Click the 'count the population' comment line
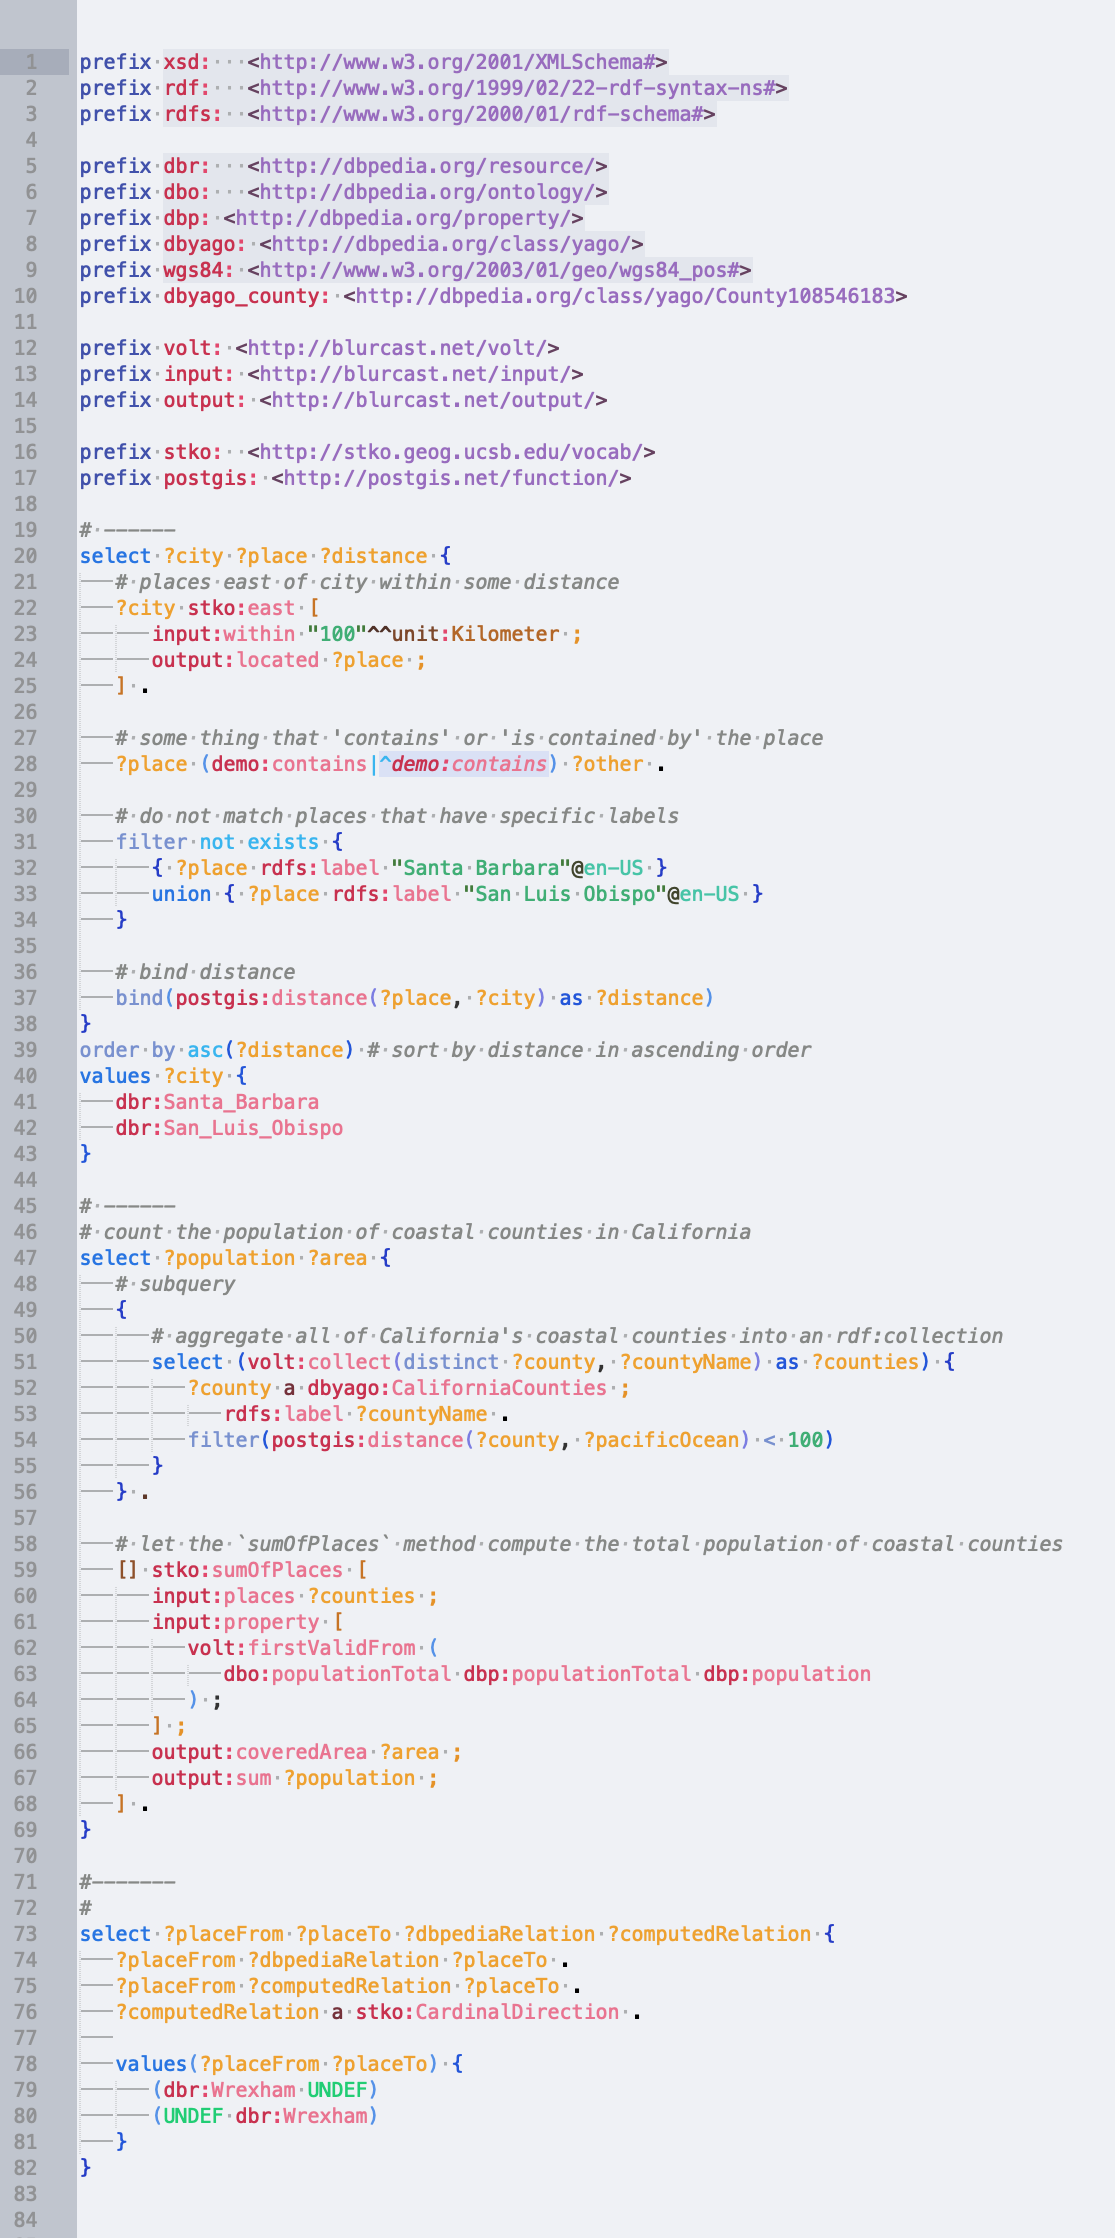 pos(415,1232)
